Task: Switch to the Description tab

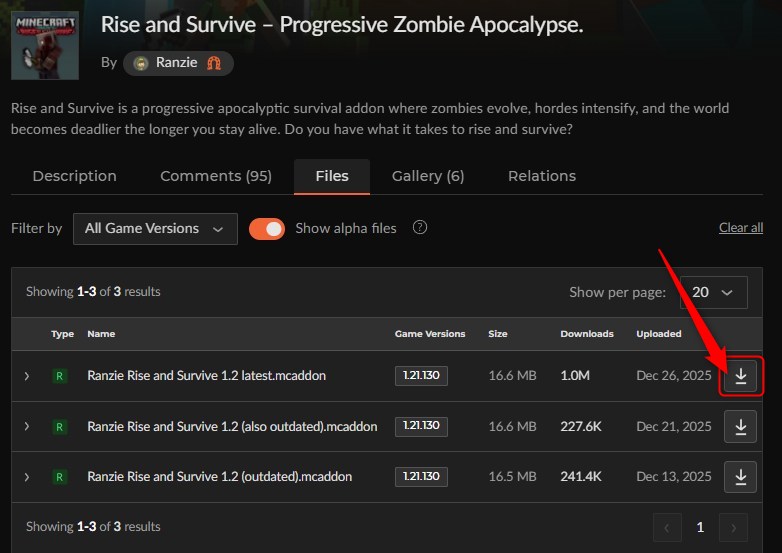Action: click(x=75, y=176)
